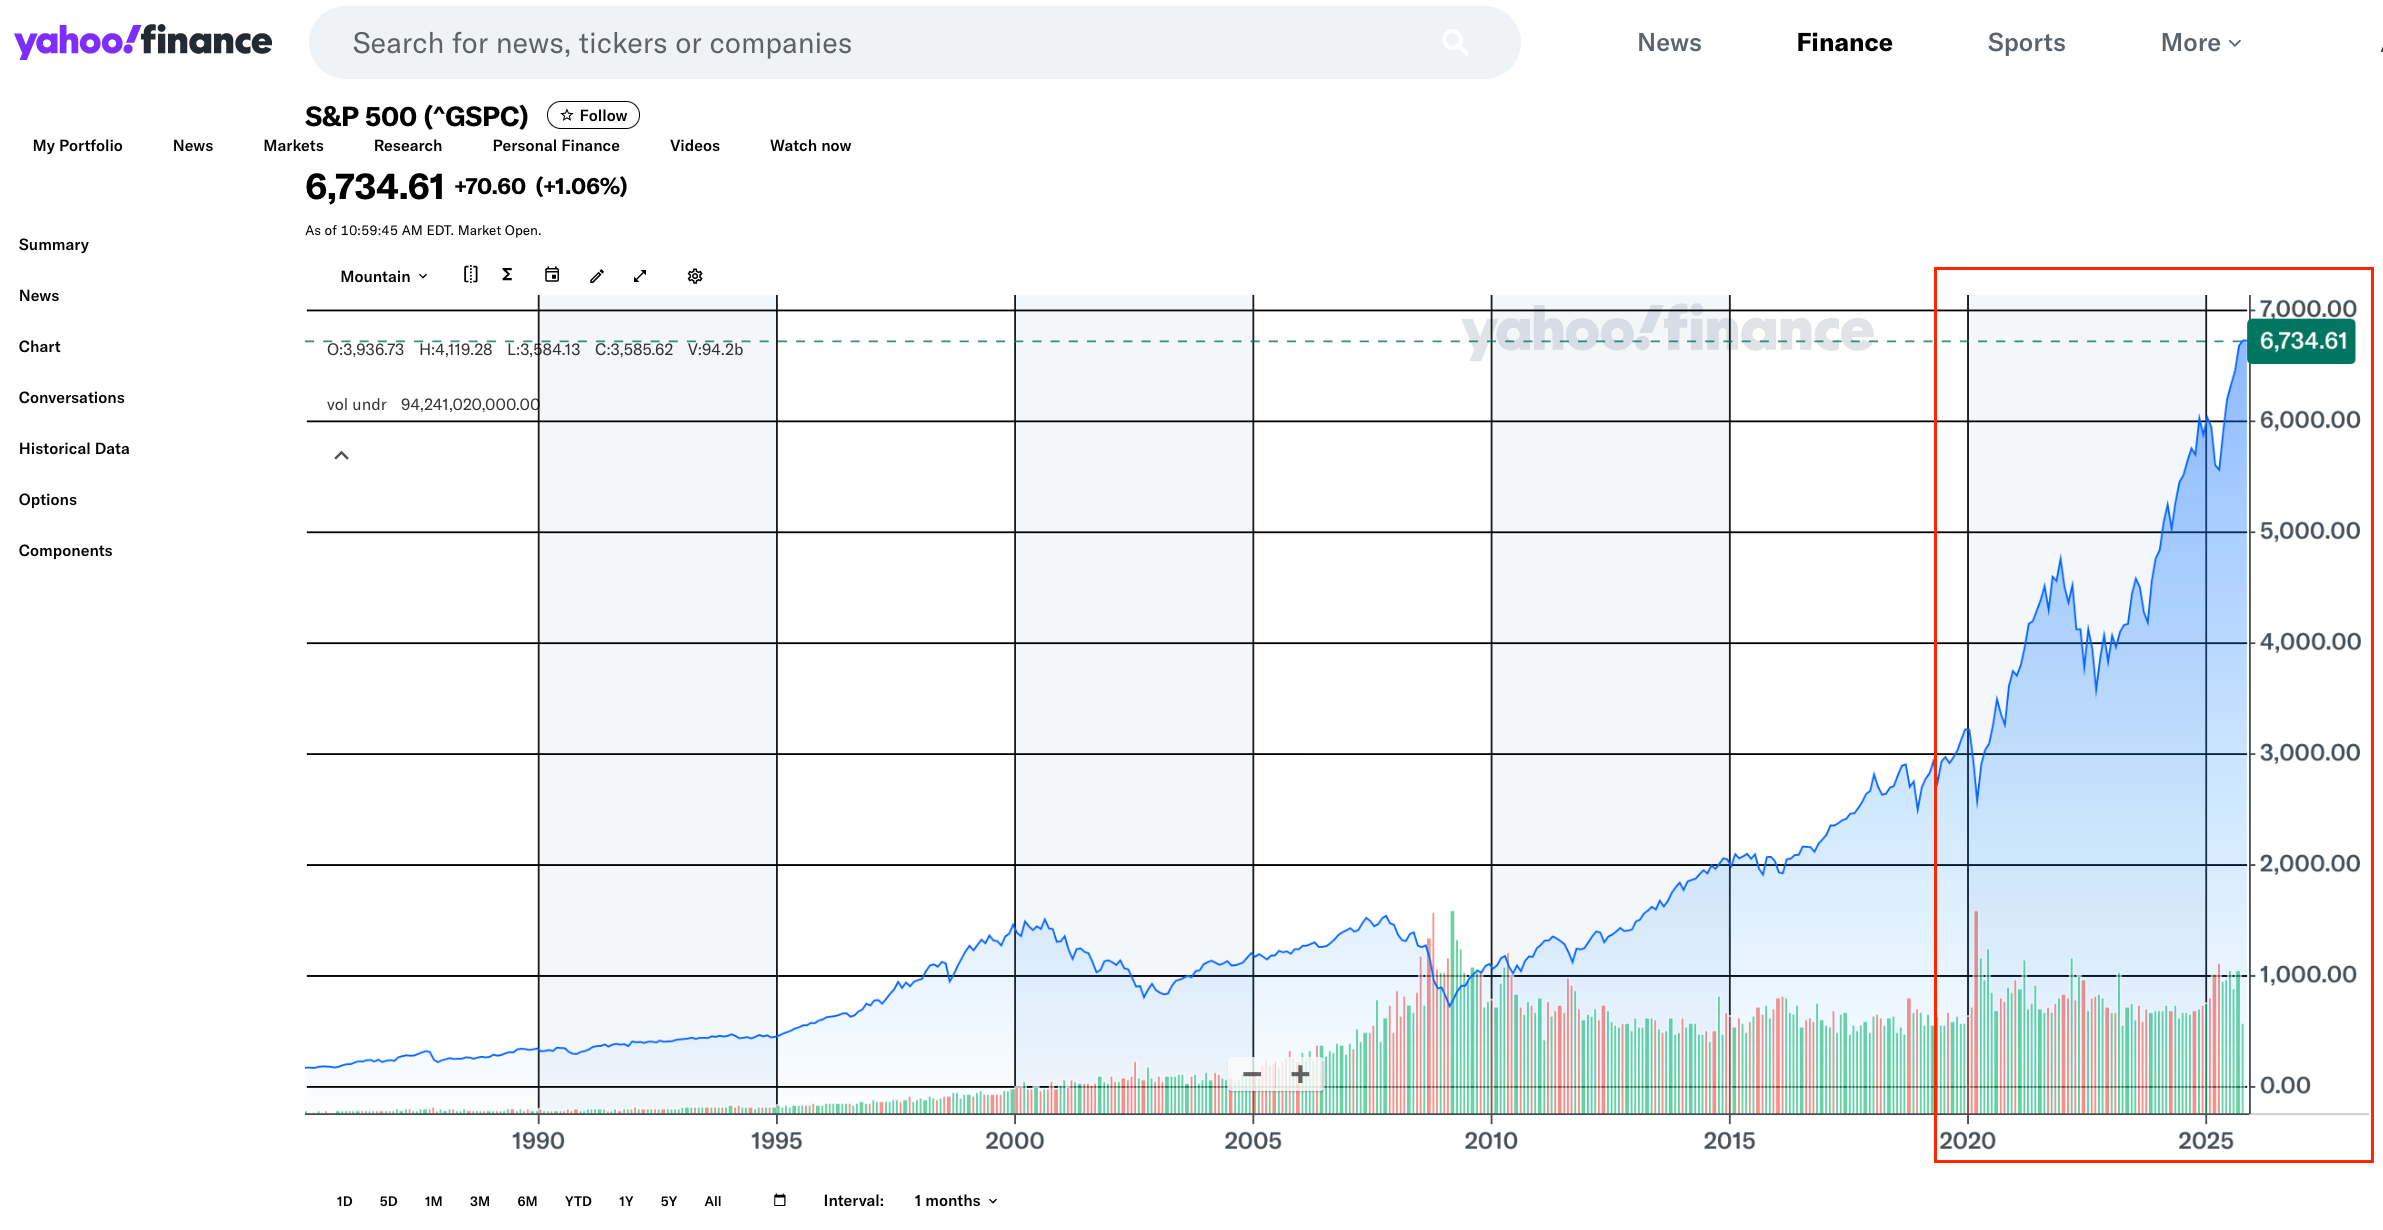Open the custom date range calendar
The height and width of the screenshot is (1230, 2383).
pos(780,1200)
